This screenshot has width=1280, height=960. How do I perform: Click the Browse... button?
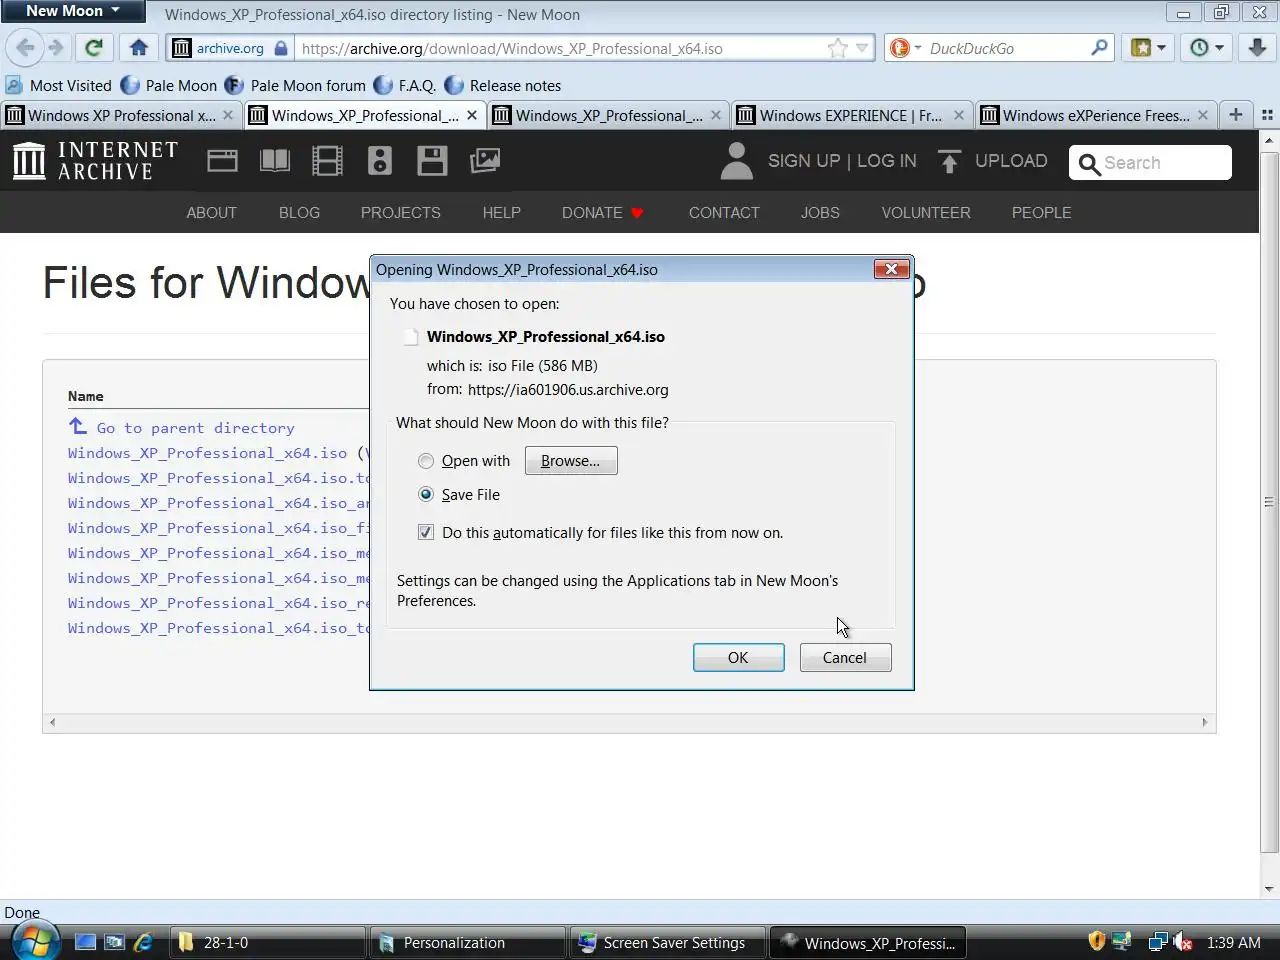(571, 461)
